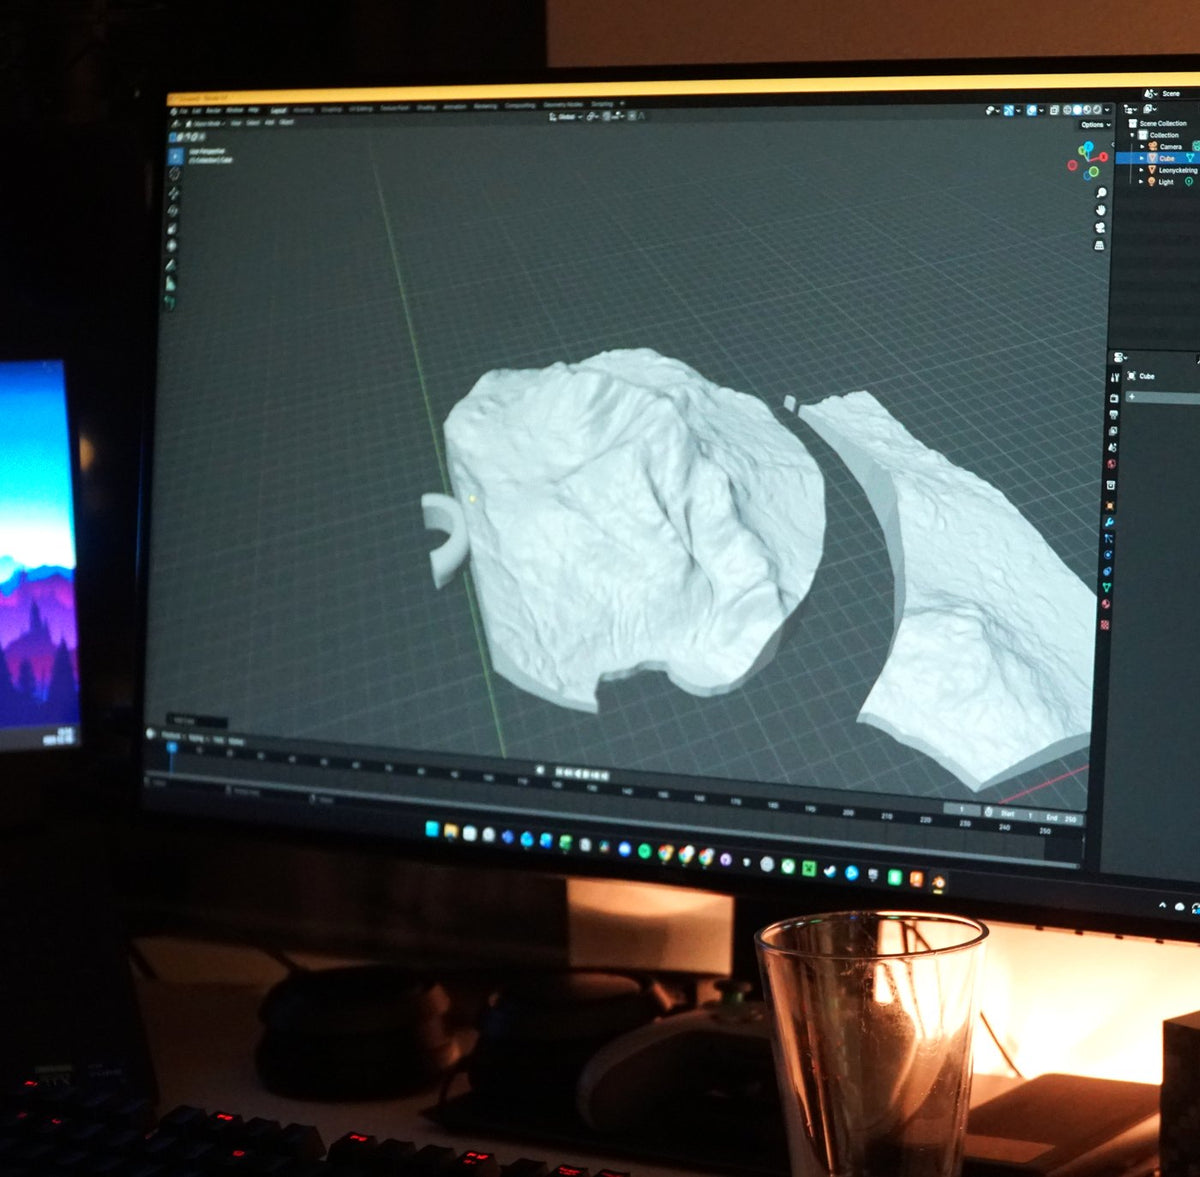Image resolution: width=1200 pixels, height=1177 pixels.
Task: Switch perspective/orthographic with grid icon
Action: tap(1100, 244)
